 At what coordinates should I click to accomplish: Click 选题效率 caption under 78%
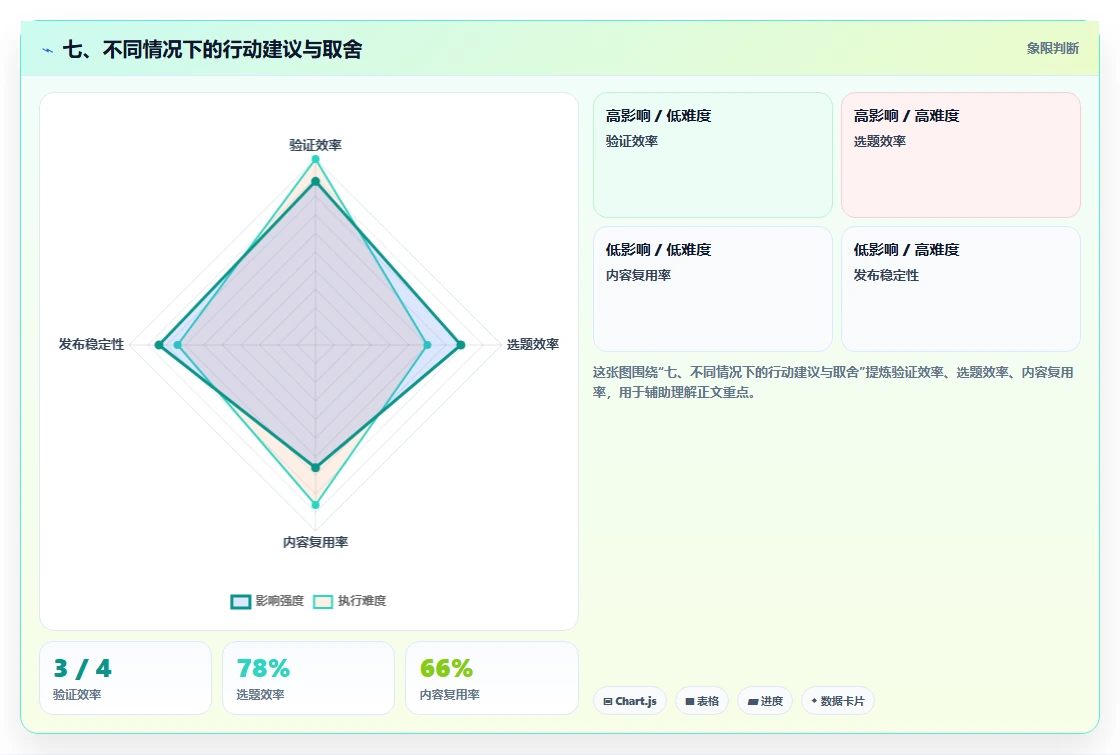tap(260, 694)
